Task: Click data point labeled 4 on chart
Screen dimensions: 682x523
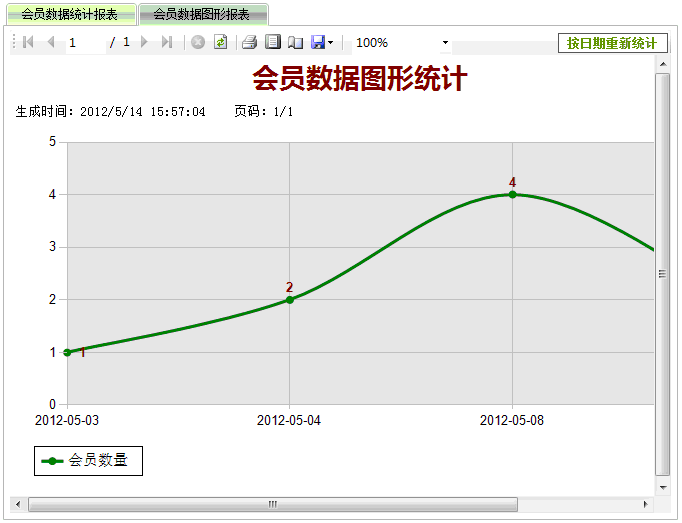Action: [512, 194]
